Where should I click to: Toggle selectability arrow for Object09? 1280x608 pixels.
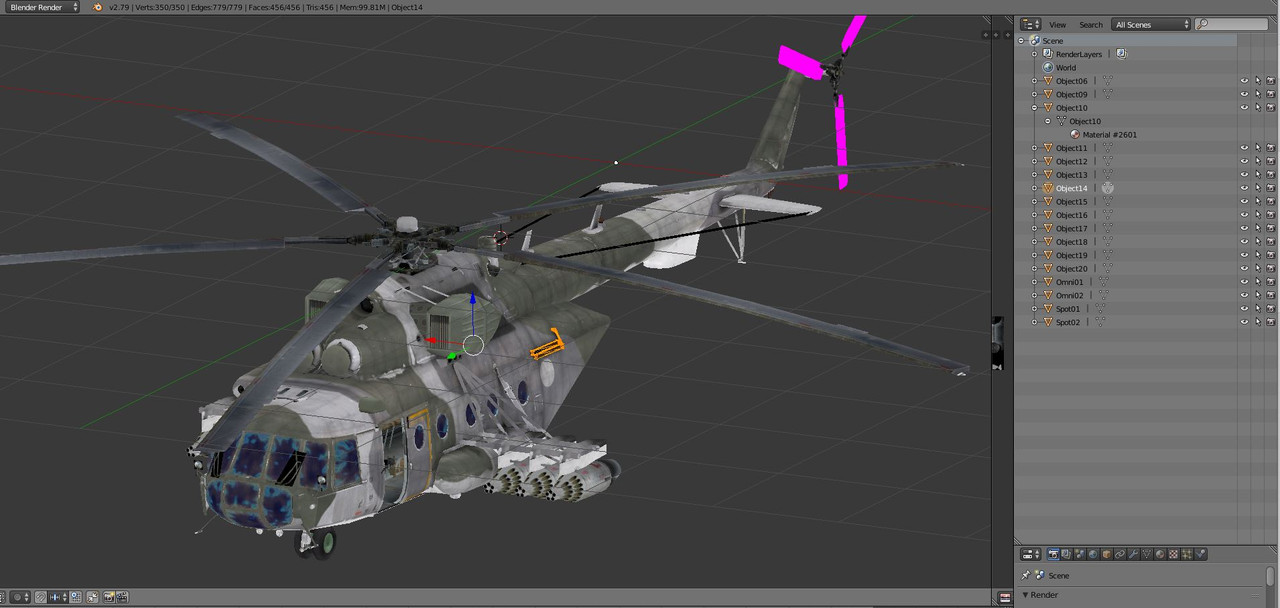pos(1258,94)
